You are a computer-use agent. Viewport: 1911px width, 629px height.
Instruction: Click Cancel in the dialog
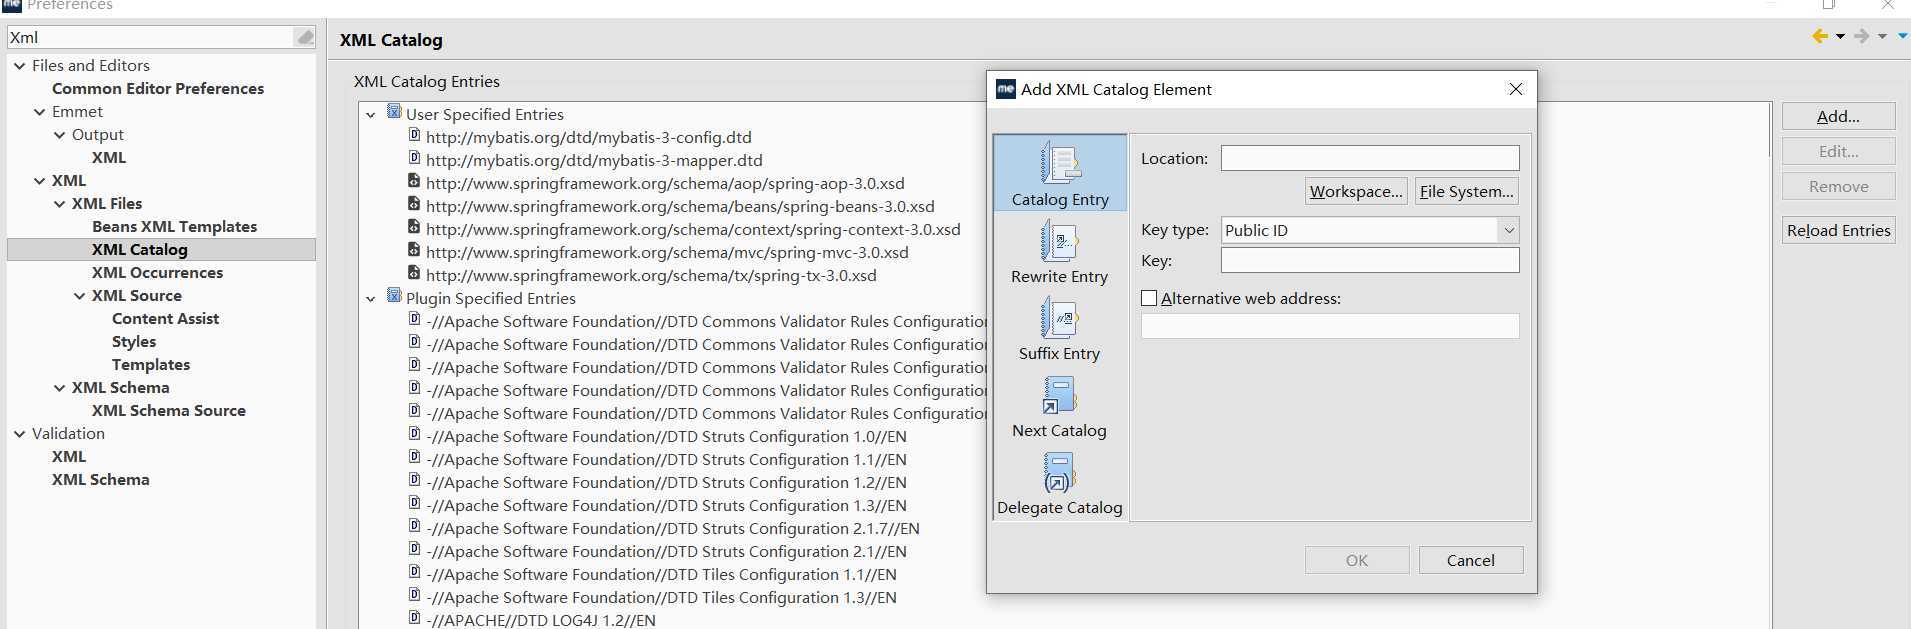(1471, 560)
